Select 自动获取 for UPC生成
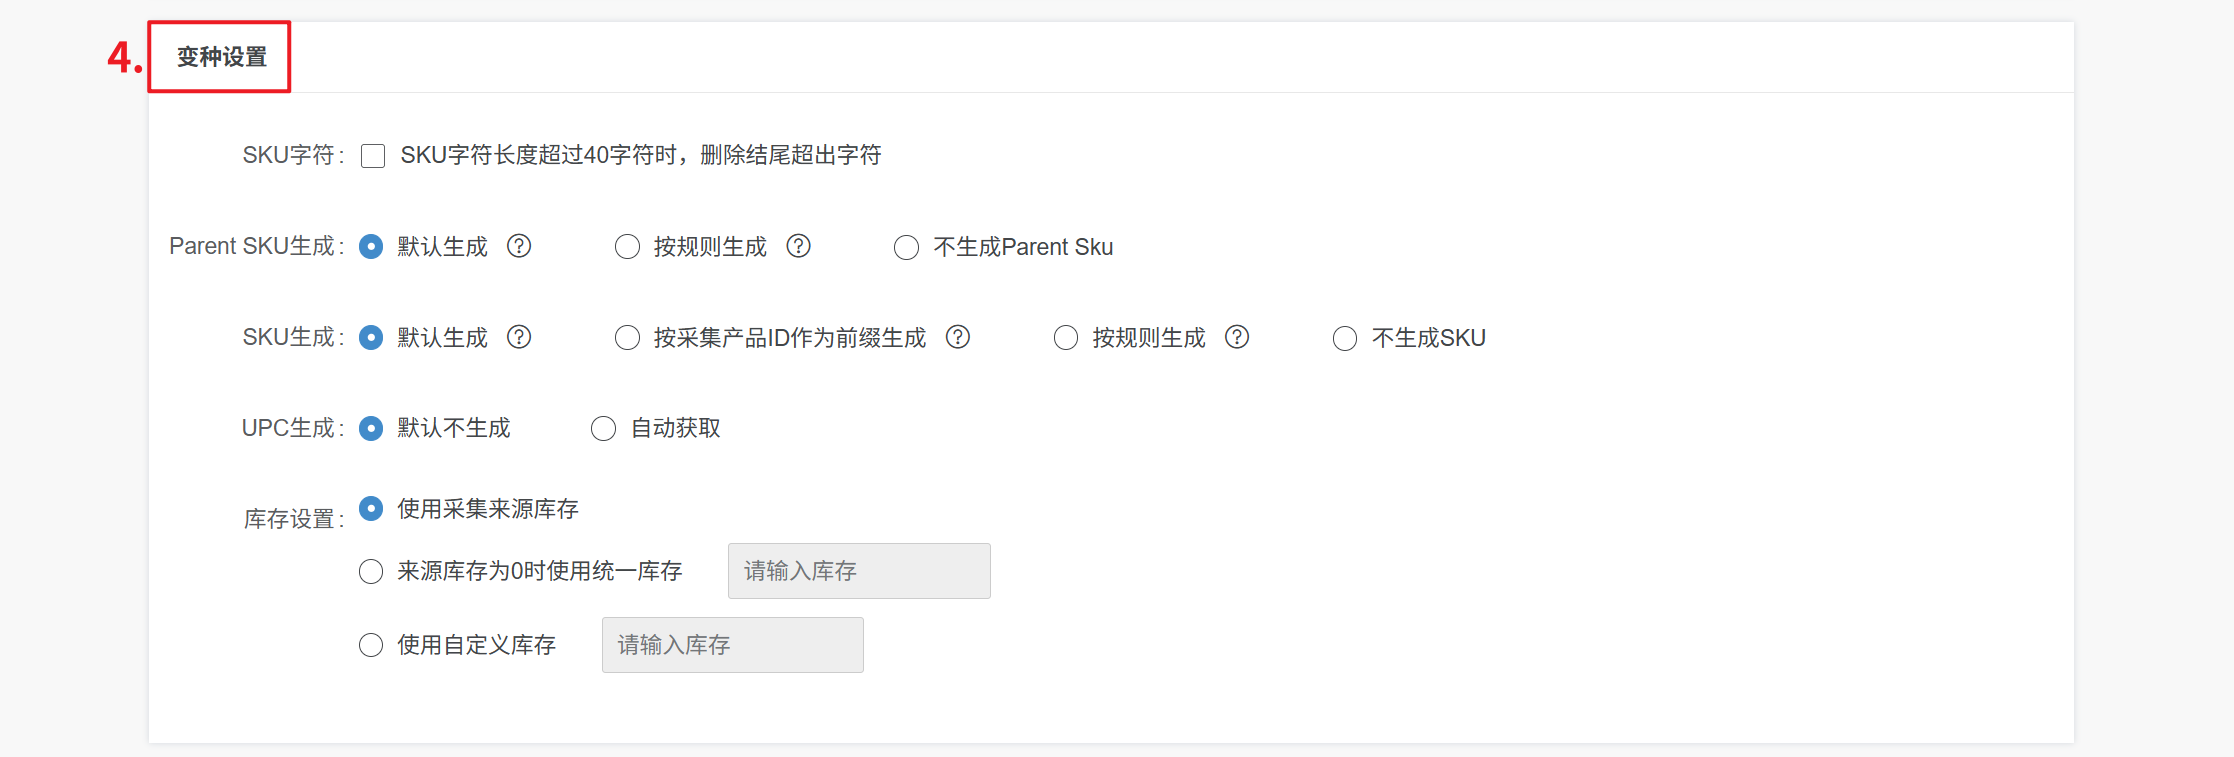Screen dimensions: 2234x757 603,429
